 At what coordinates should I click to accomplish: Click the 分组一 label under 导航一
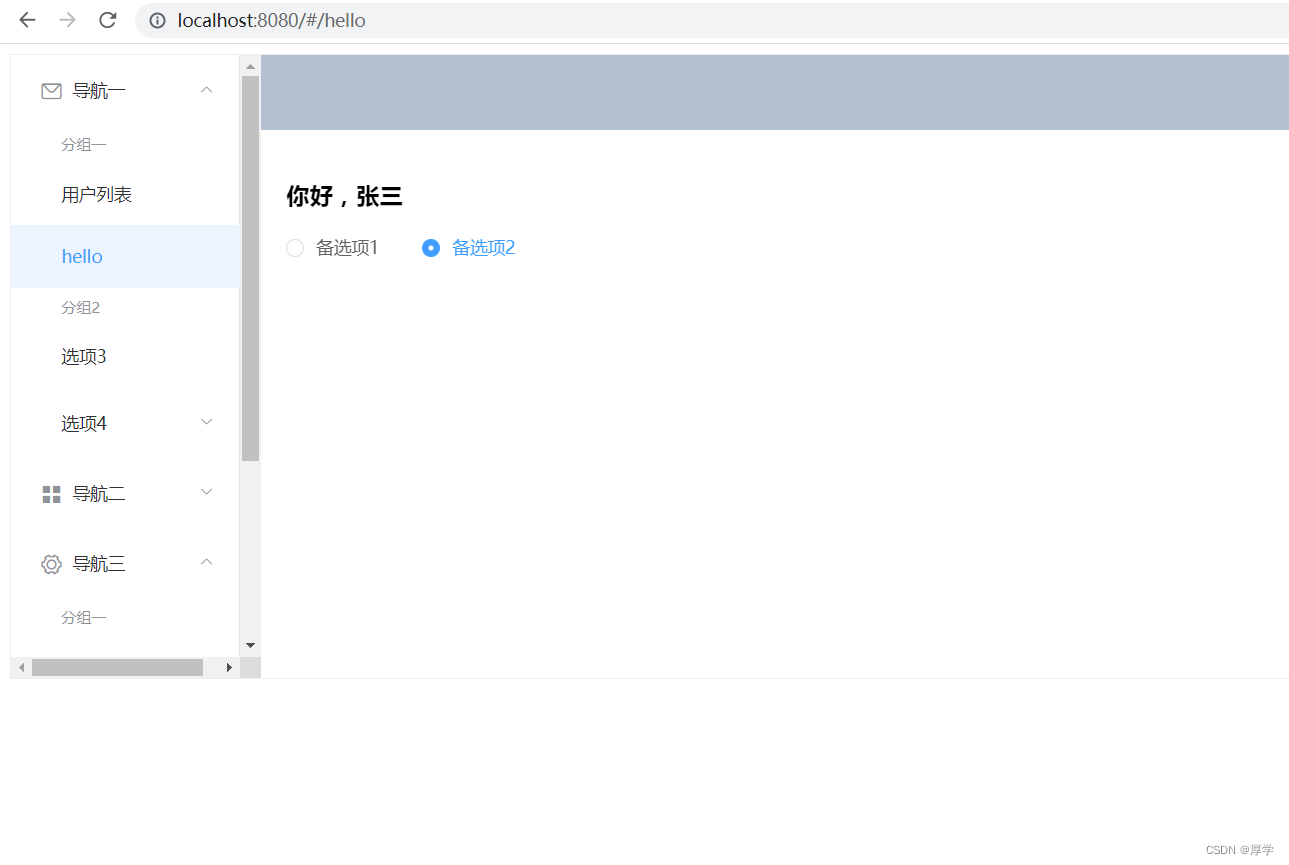[x=84, y=145]
